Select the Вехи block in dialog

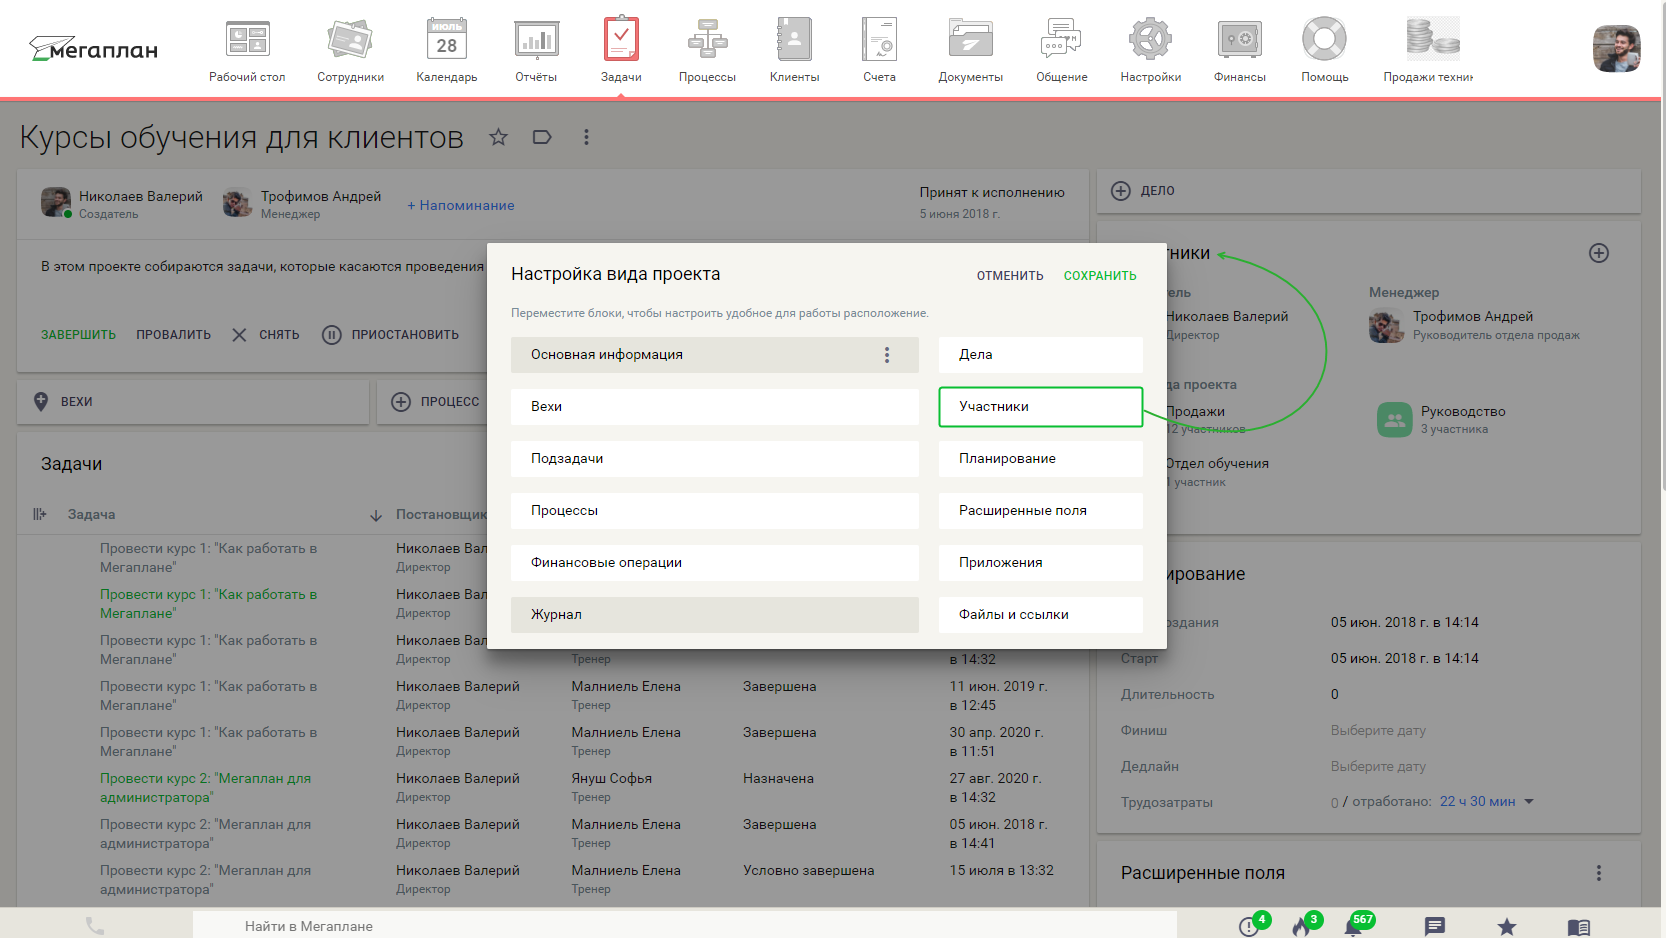(715, 407)
